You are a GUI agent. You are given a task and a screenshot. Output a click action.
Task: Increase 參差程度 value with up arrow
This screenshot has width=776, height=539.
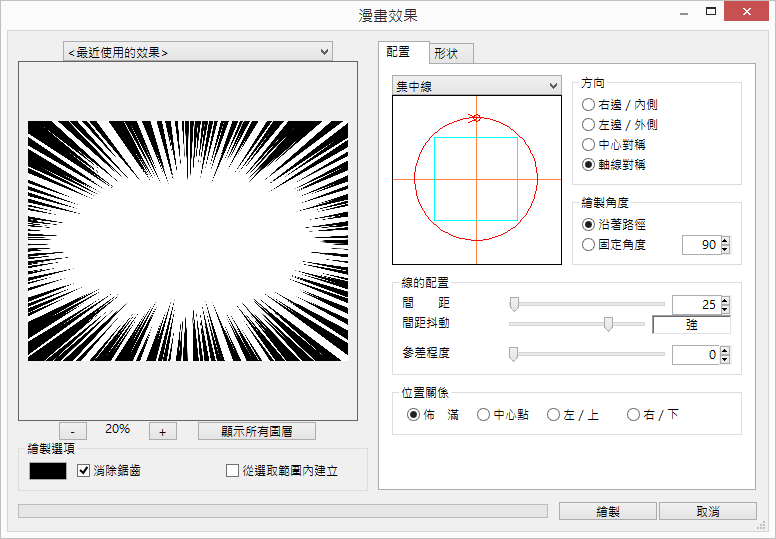coord(725,350)
